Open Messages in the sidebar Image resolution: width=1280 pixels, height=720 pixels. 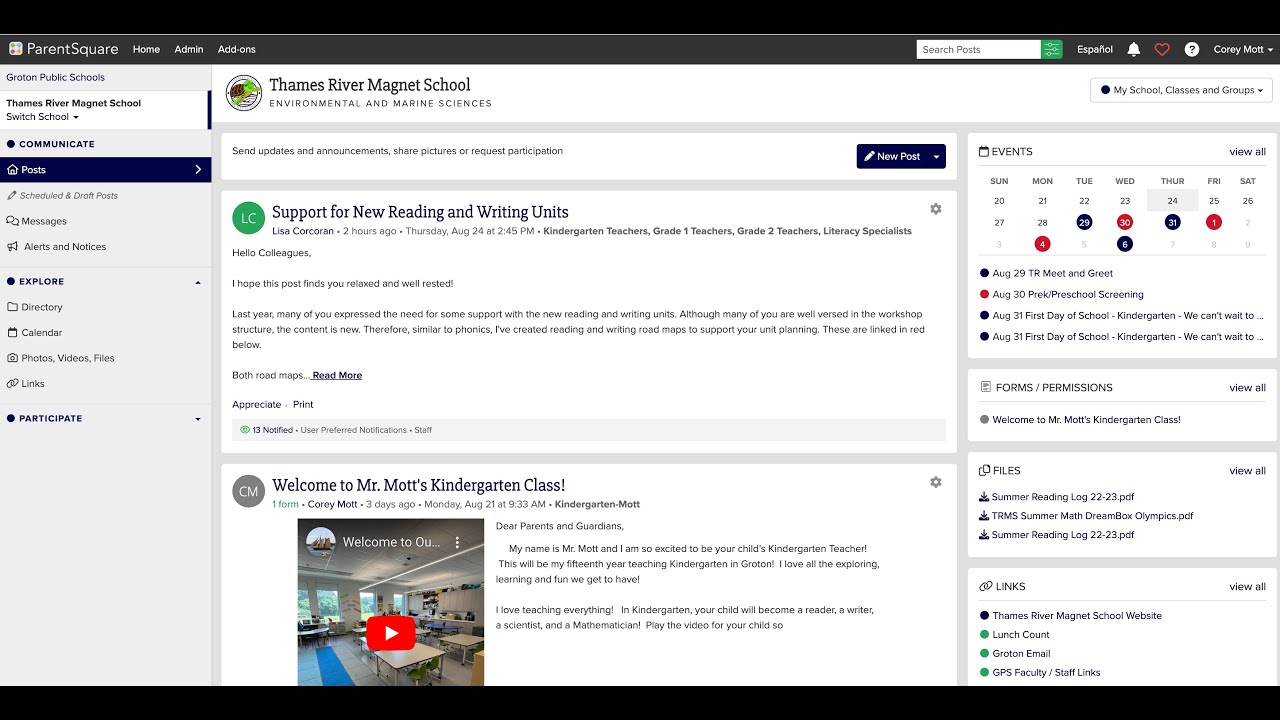pos(37,221)
